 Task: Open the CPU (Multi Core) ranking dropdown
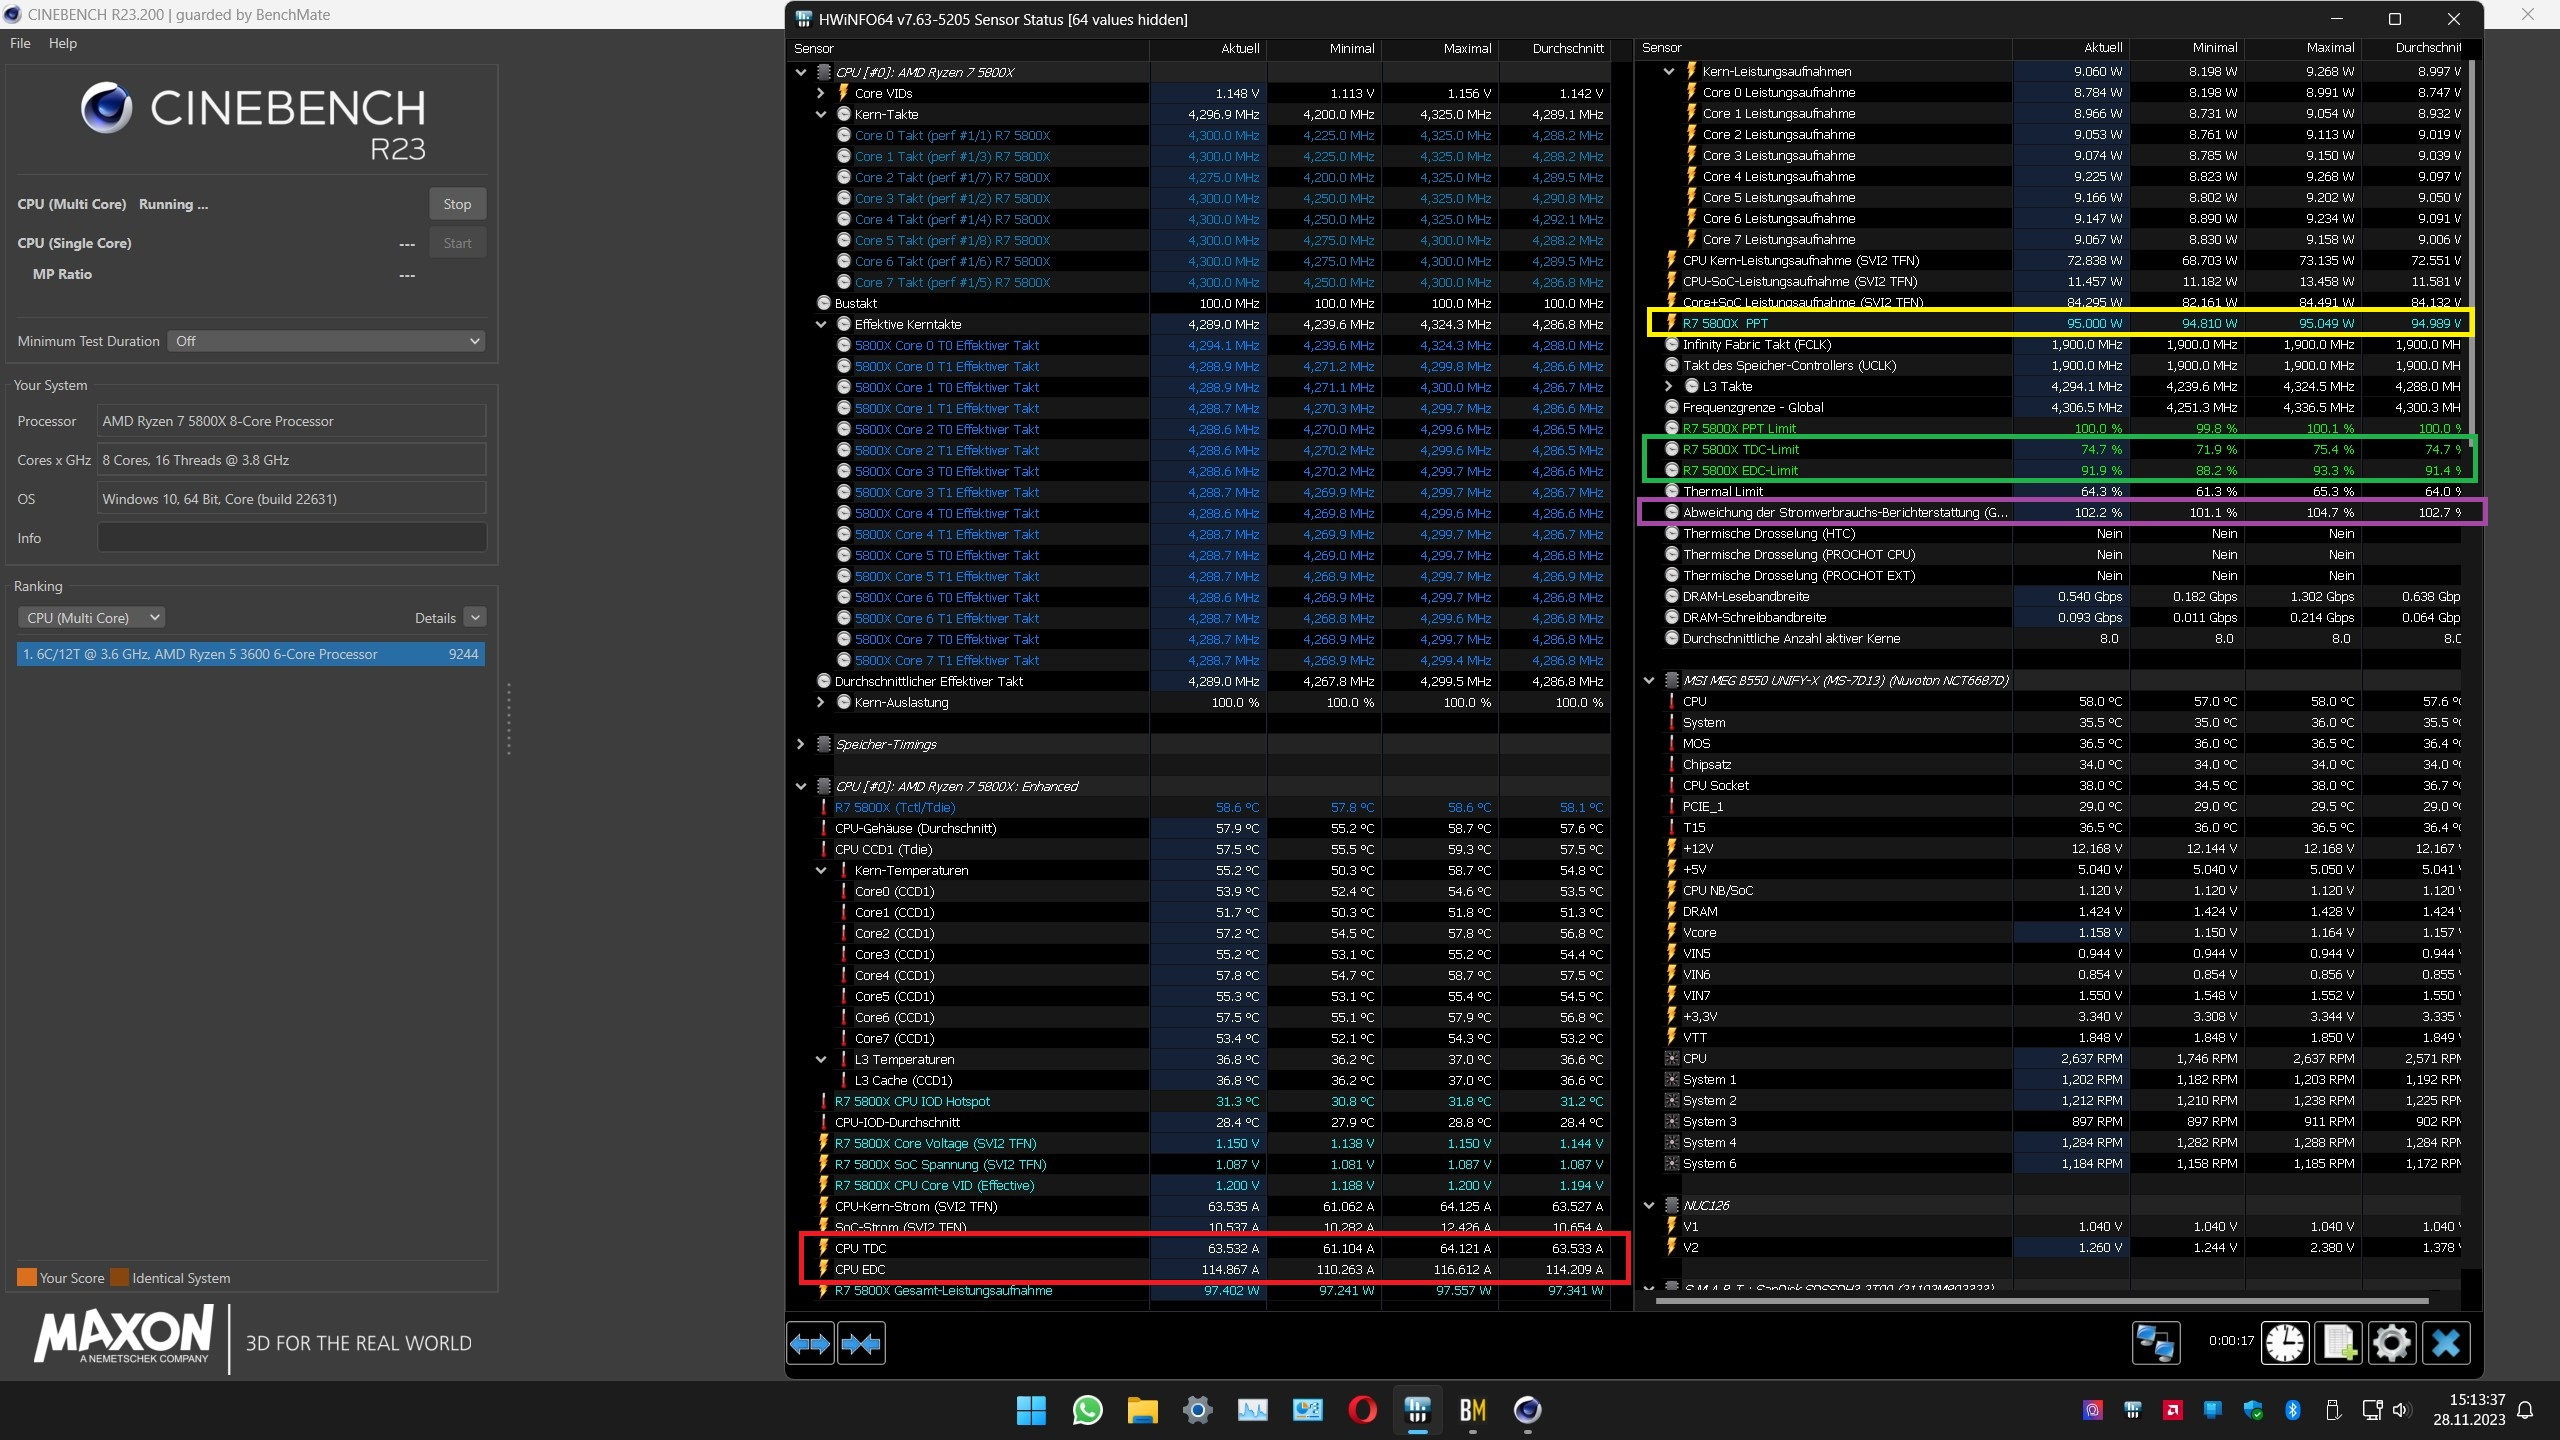pos(91,618)
